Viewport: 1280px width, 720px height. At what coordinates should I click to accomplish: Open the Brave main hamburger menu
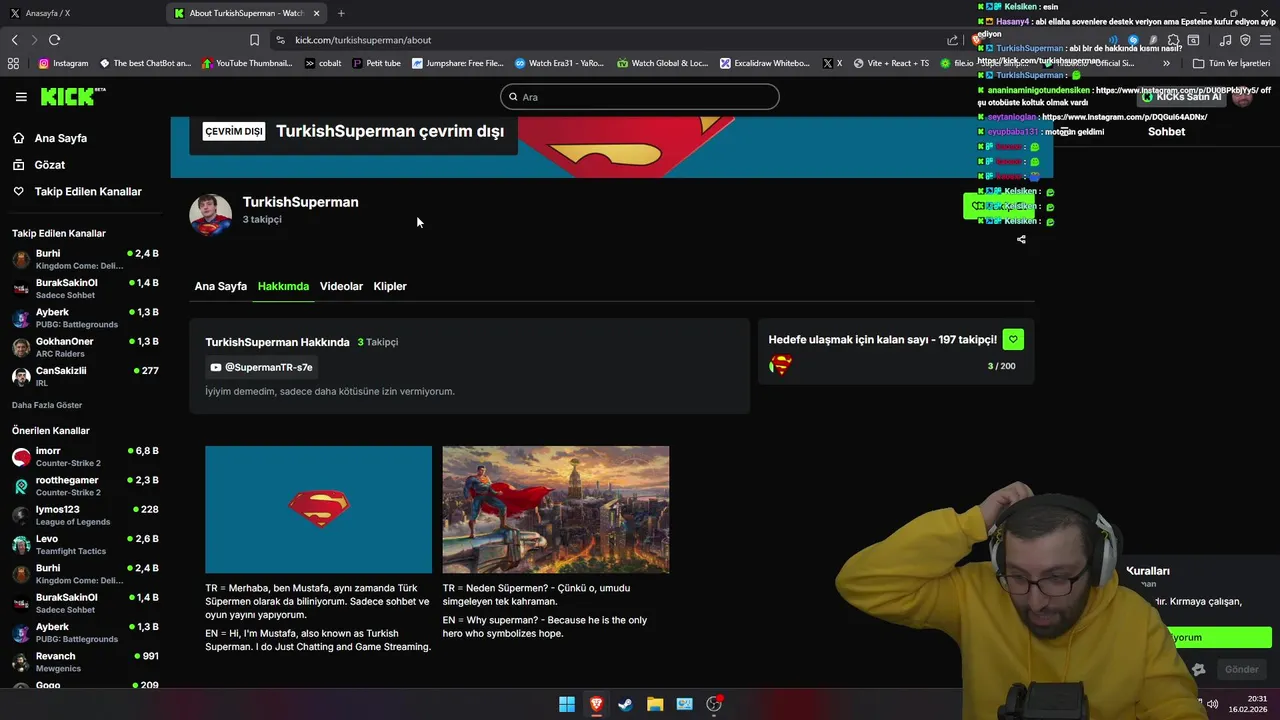(1266, 40)
